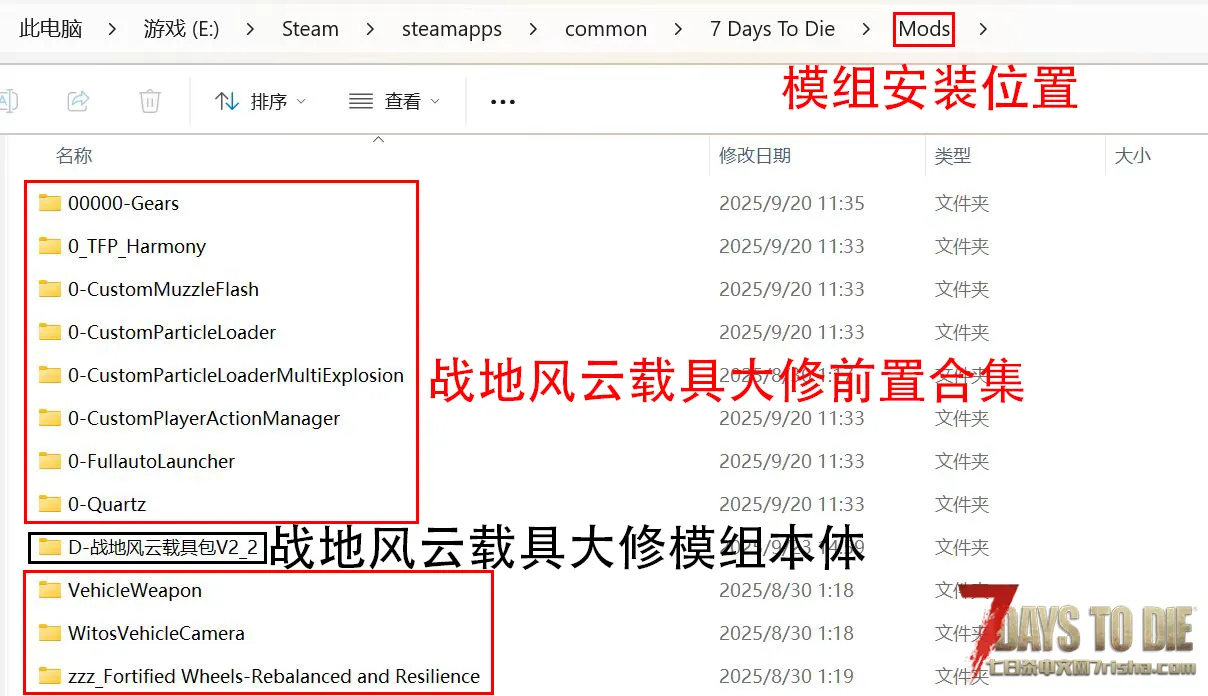Click the rename icon in toolbar
This screenshot has width=1208, height=696.
click(x=8, y=101)
